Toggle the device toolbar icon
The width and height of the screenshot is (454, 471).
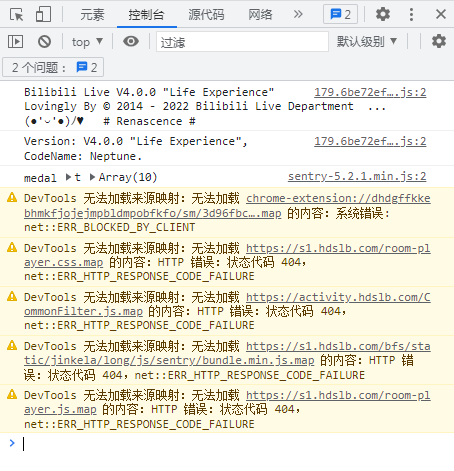[43, 14]
